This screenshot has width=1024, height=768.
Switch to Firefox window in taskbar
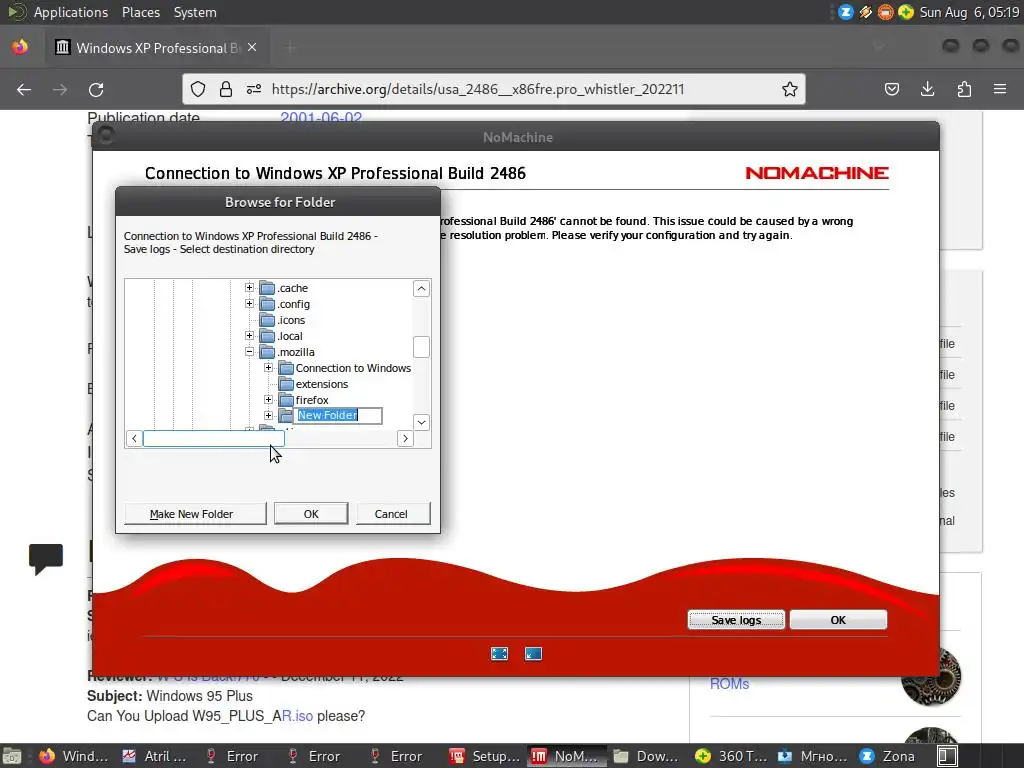(x=73, y=756)
